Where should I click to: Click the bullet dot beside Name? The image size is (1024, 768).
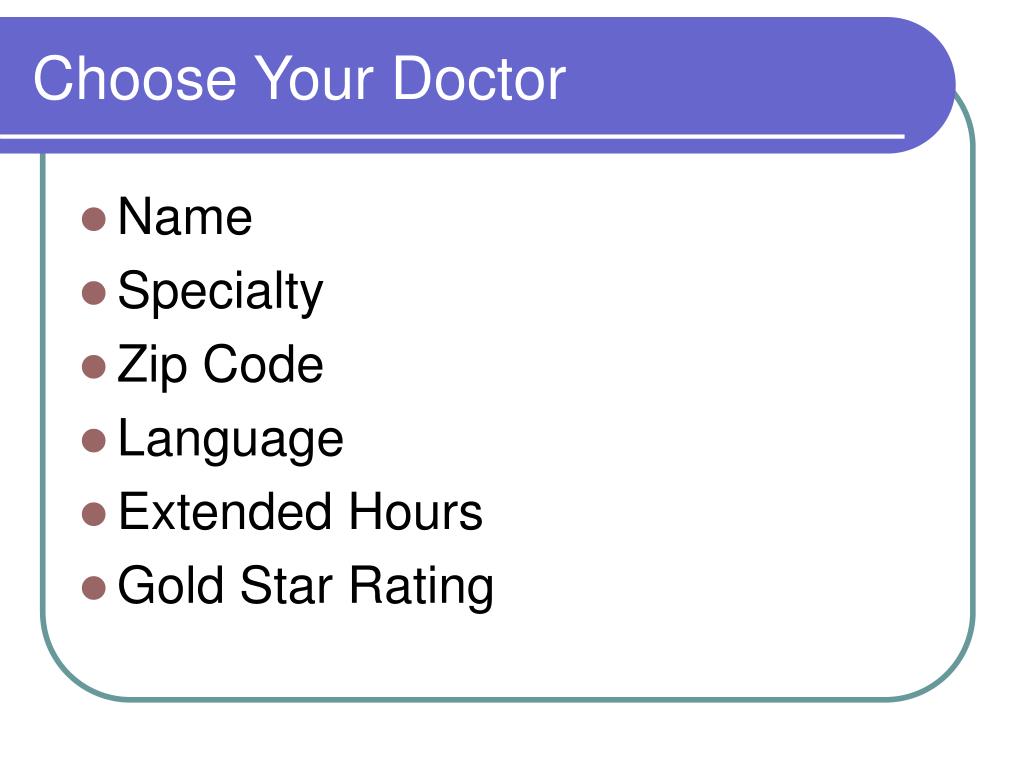[94, 219]
